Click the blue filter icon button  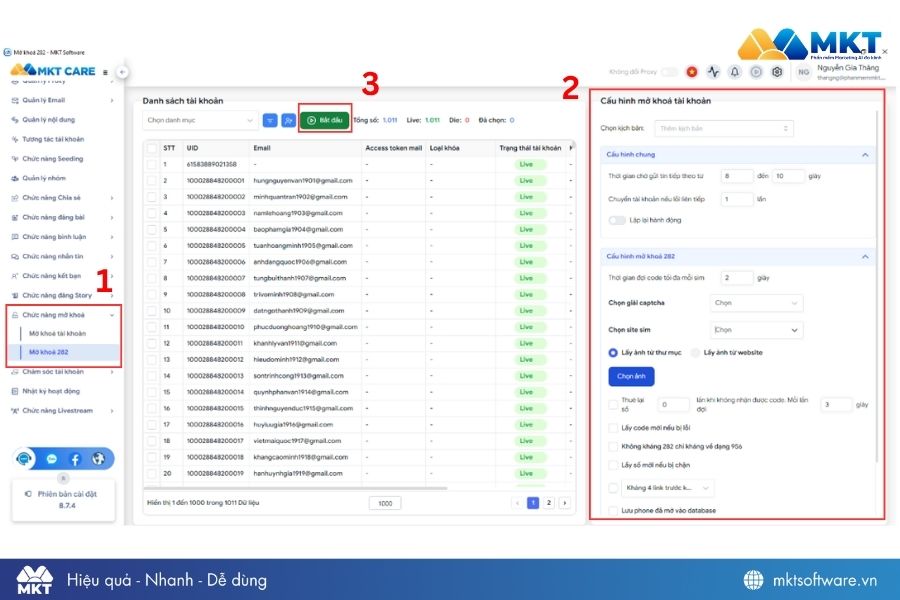pos(270,120)
